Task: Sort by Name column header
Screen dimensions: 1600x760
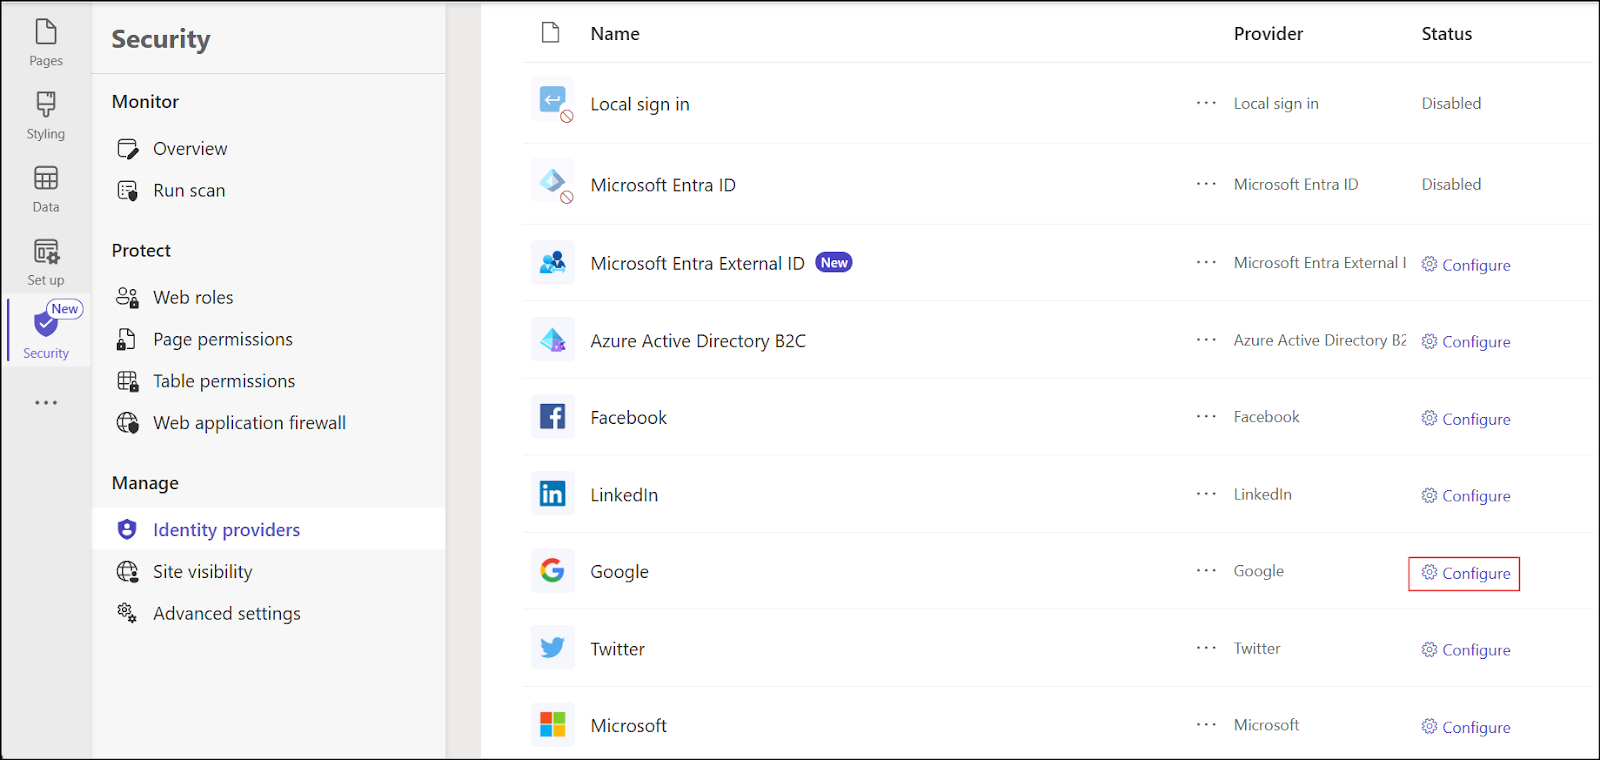Action: pyautogui.click(x=615, y=34)
